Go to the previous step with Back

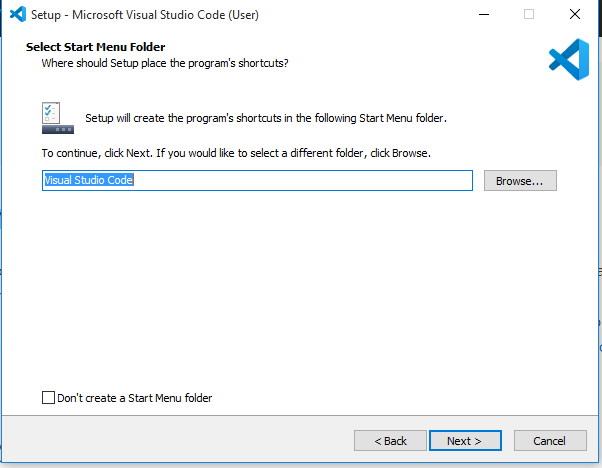390,441
